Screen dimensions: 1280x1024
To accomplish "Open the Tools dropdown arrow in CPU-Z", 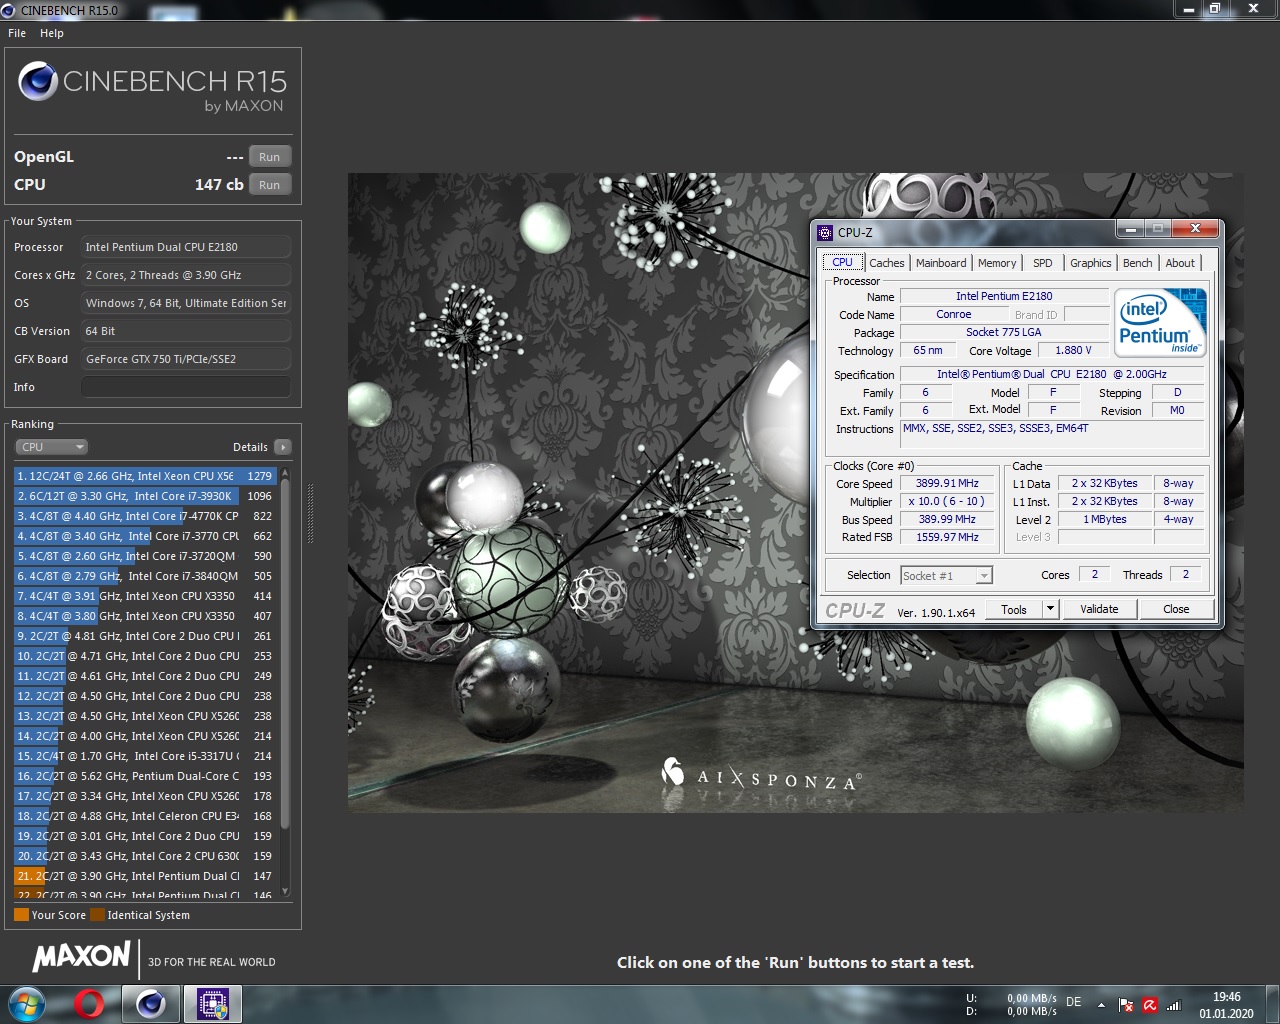I will pyautogui.click(x=1050, y=609).
